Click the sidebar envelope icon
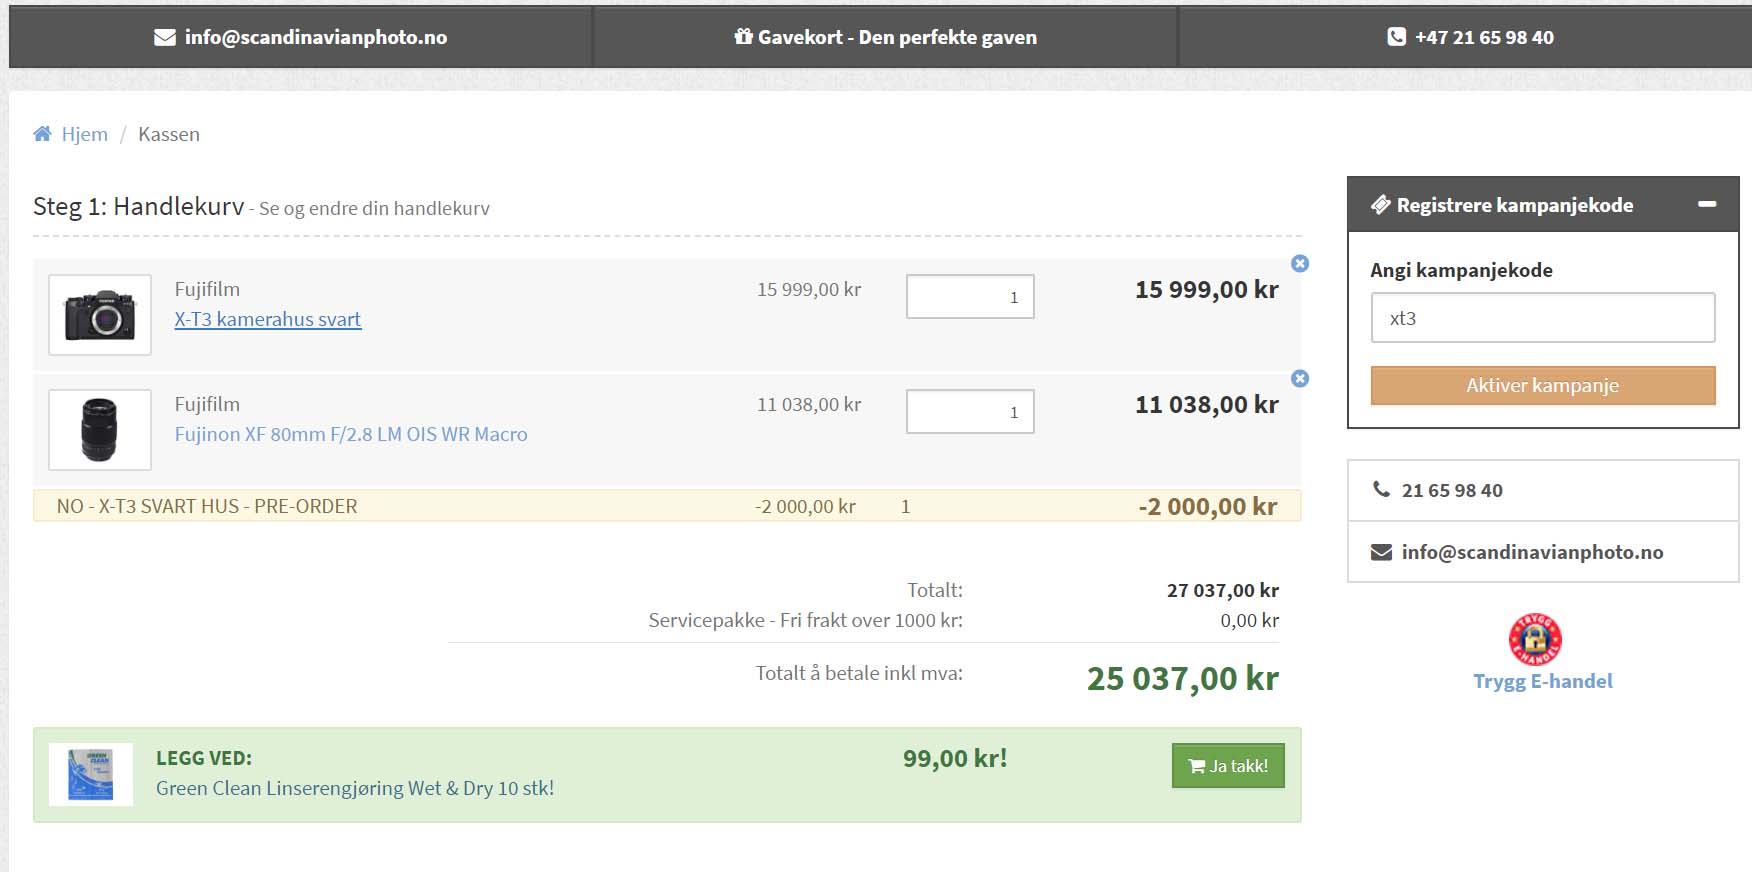Image resolution: width=1752 pixels, height=872 pixels. (x=1381, y=552)
